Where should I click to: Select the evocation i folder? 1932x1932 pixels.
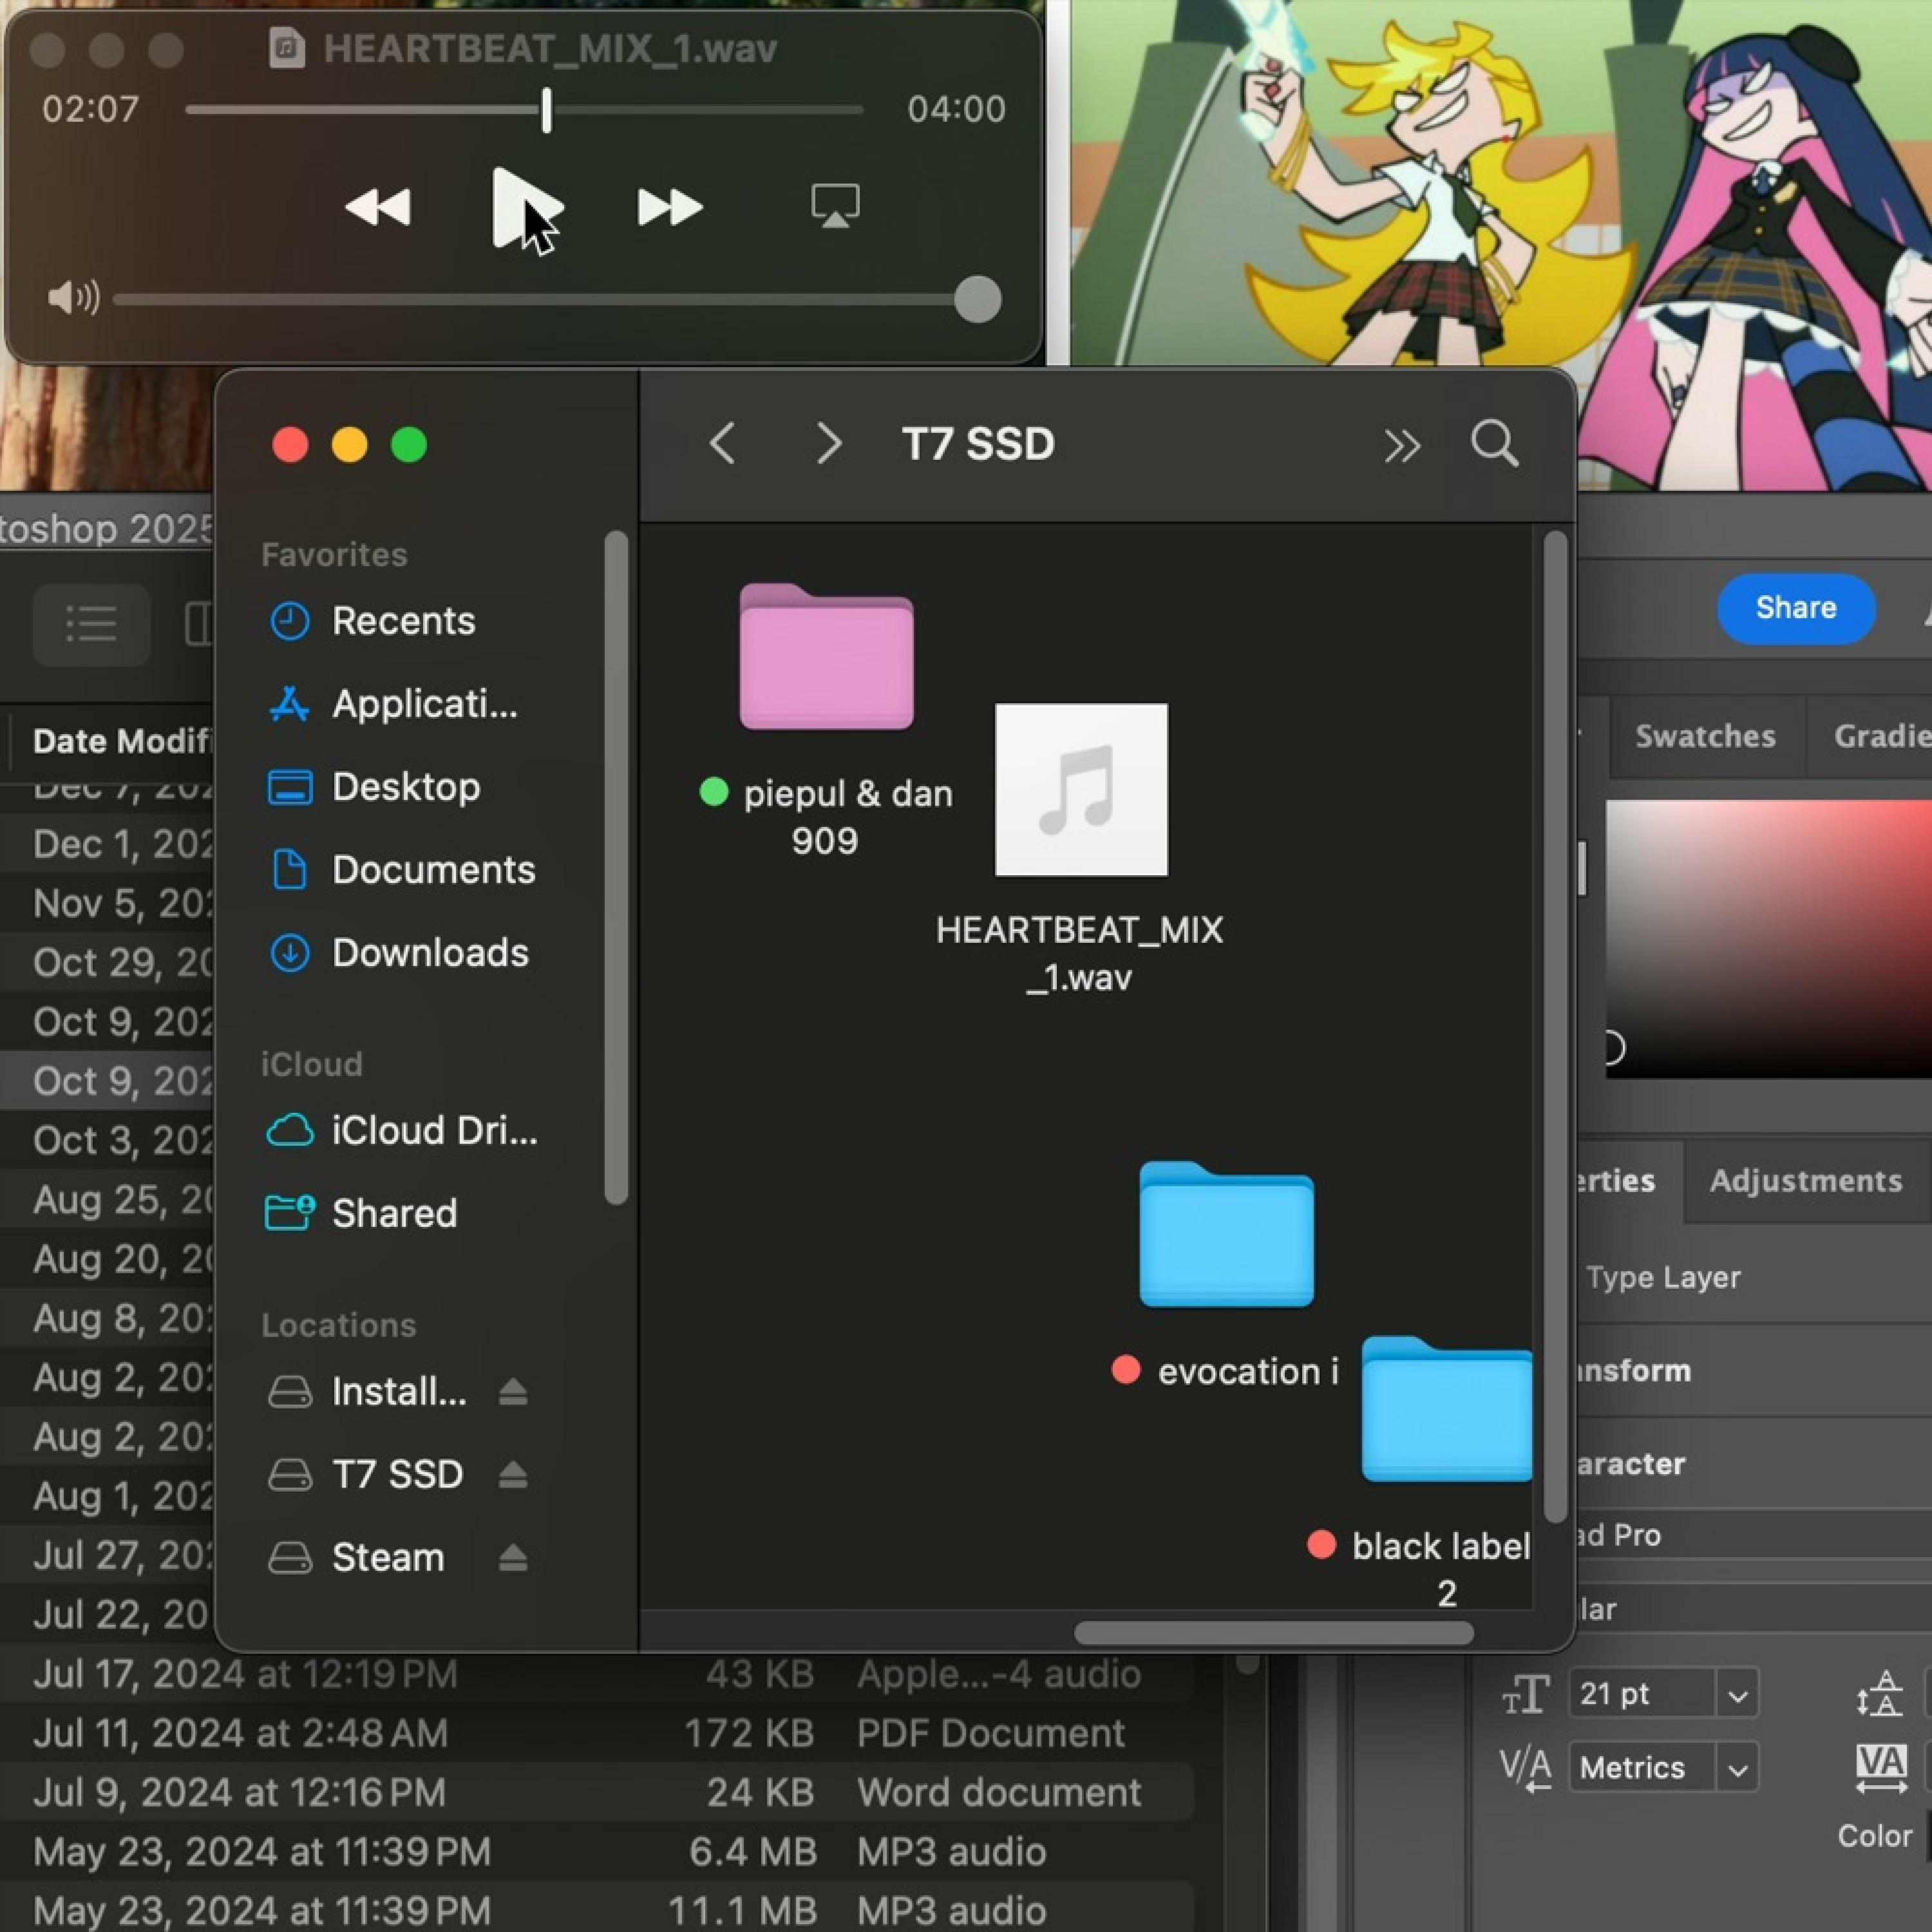1226,1233
